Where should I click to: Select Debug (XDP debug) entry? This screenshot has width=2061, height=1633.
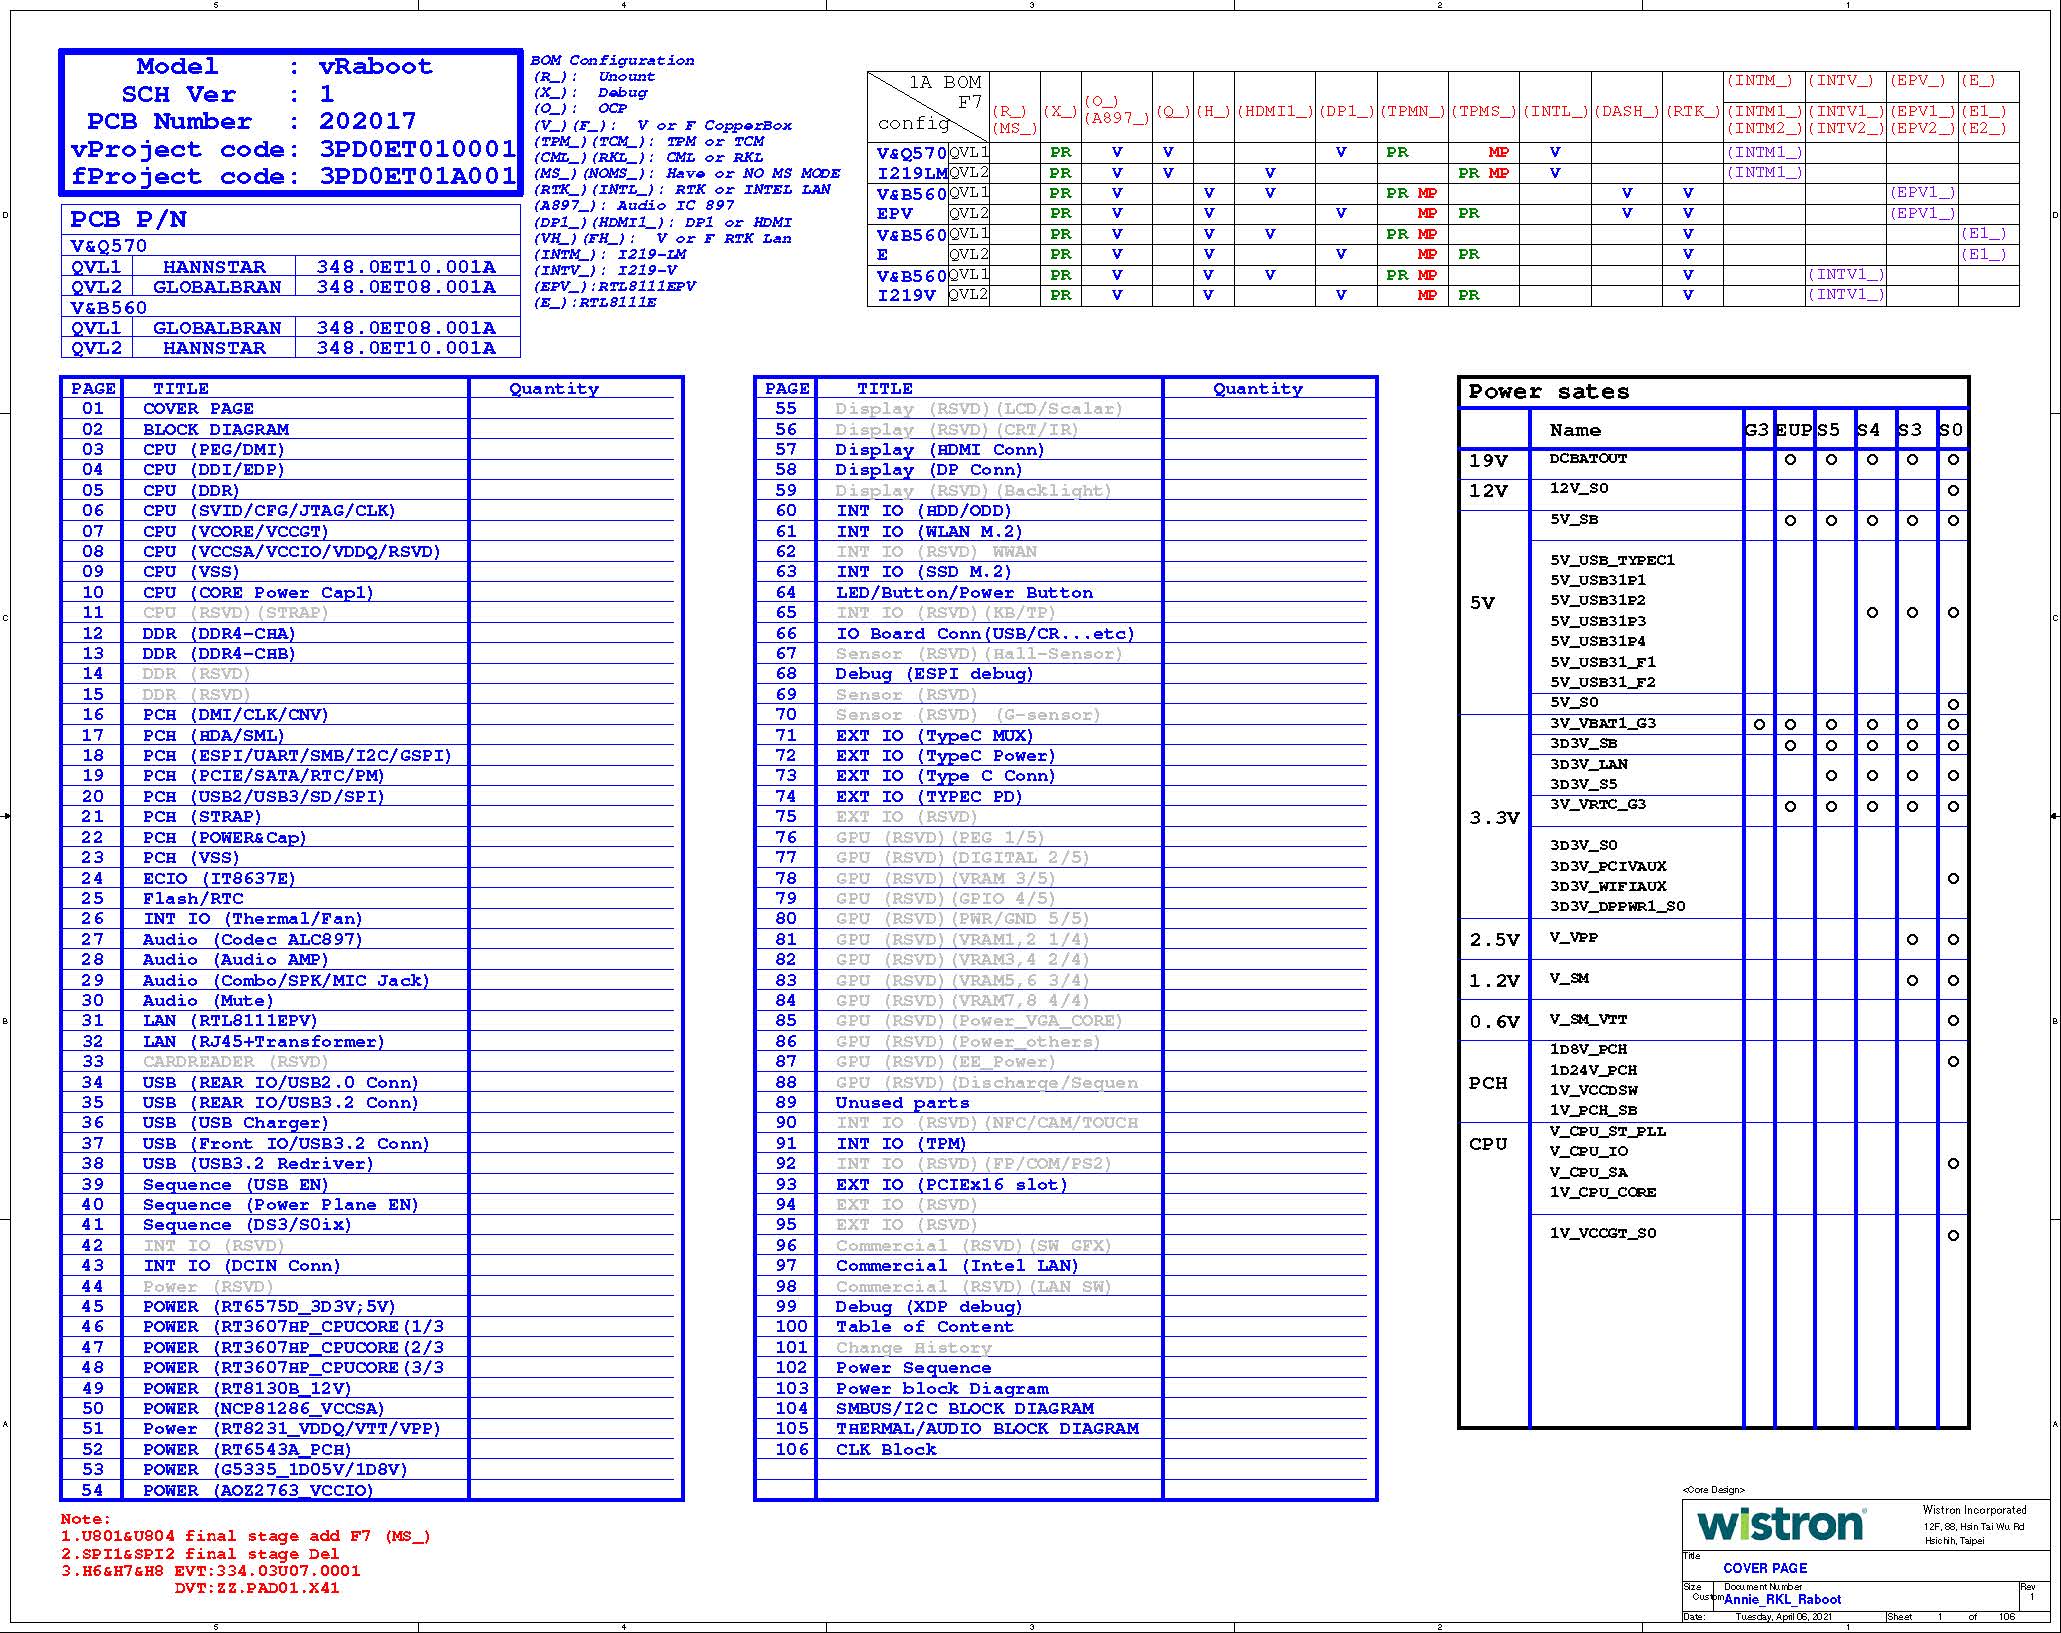pos(928,1306)
